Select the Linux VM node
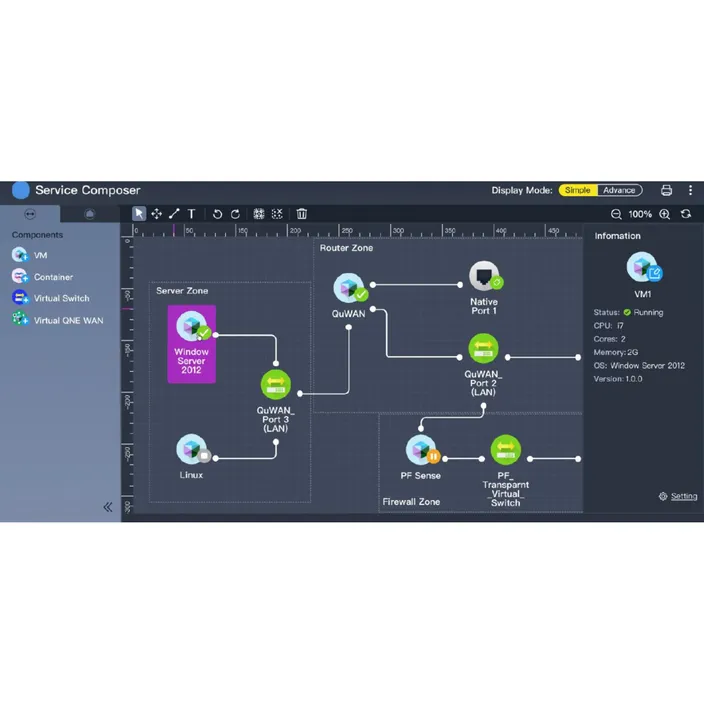Viewport: 704px width, 704px height. click(192, 456)
